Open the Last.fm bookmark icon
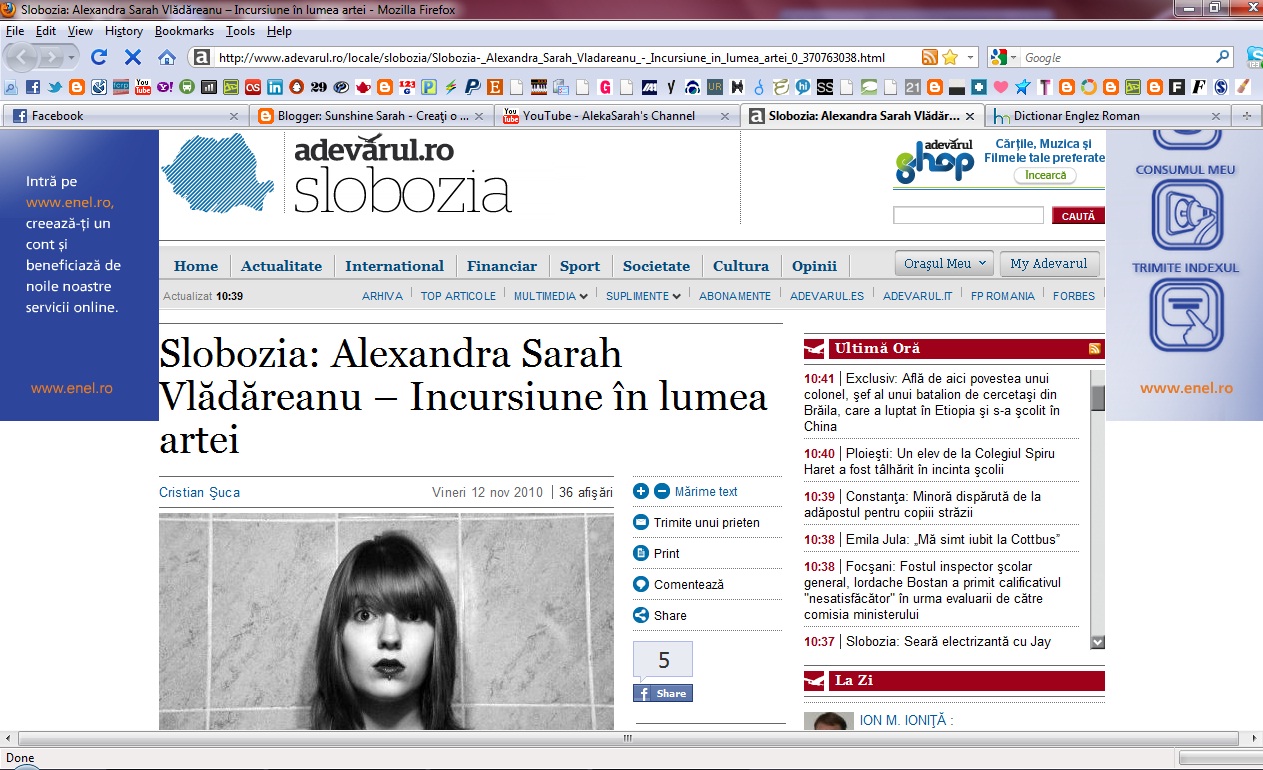This screenshot has width=1263, height=770. point(253,87)
